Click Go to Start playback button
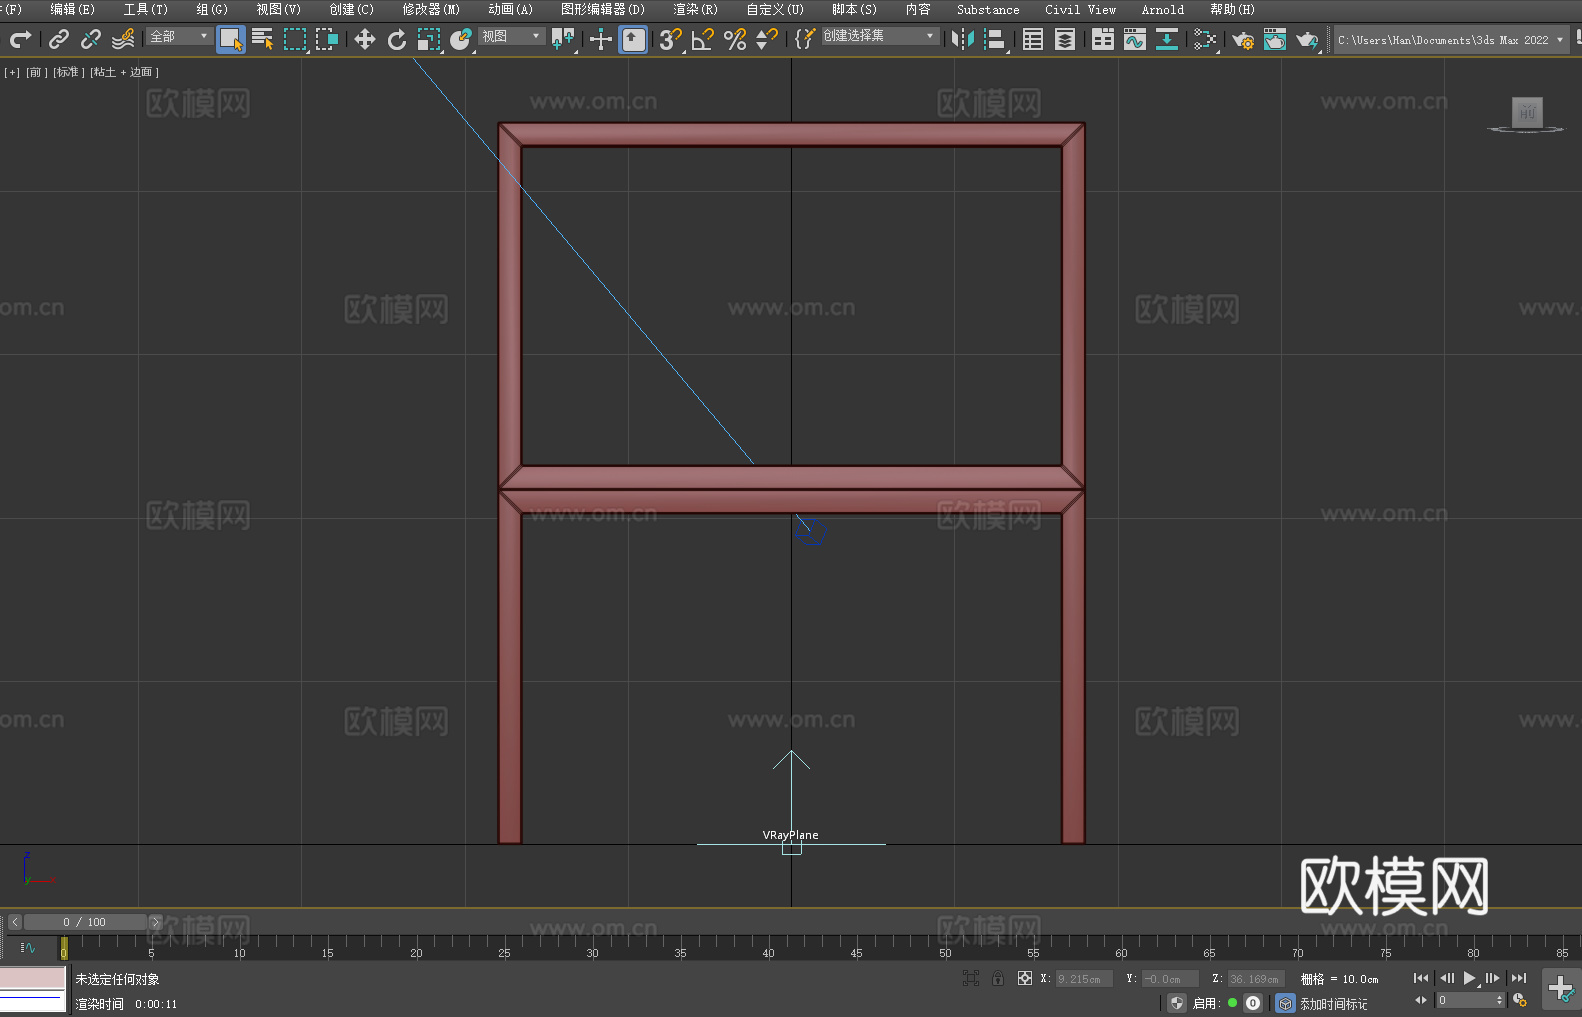The height and width of the screenshot is (1017, 1582). point(1421,978)
